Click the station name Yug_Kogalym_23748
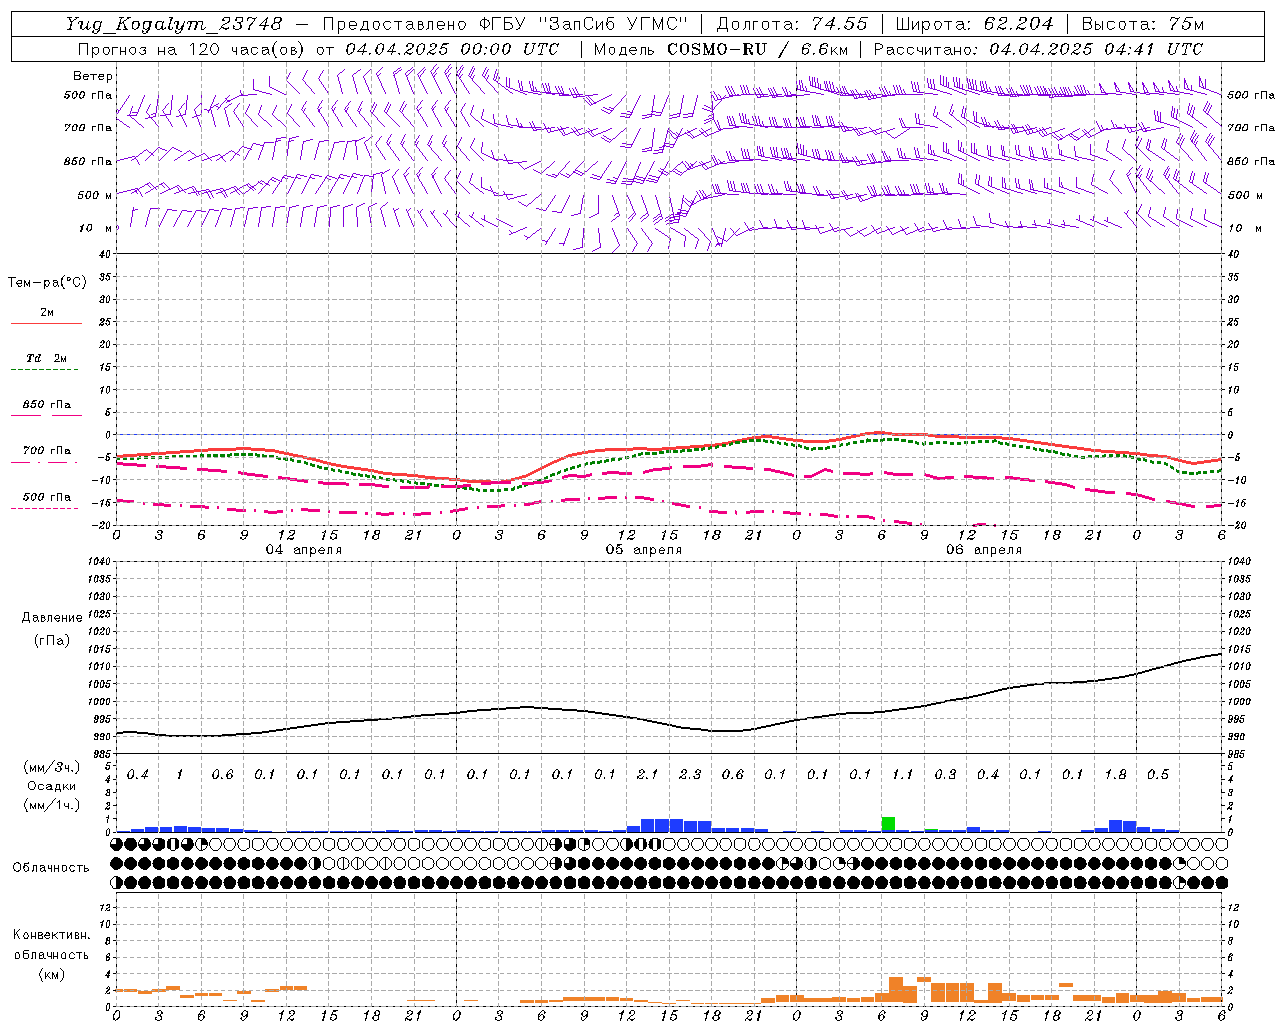 tap(174, 23)
